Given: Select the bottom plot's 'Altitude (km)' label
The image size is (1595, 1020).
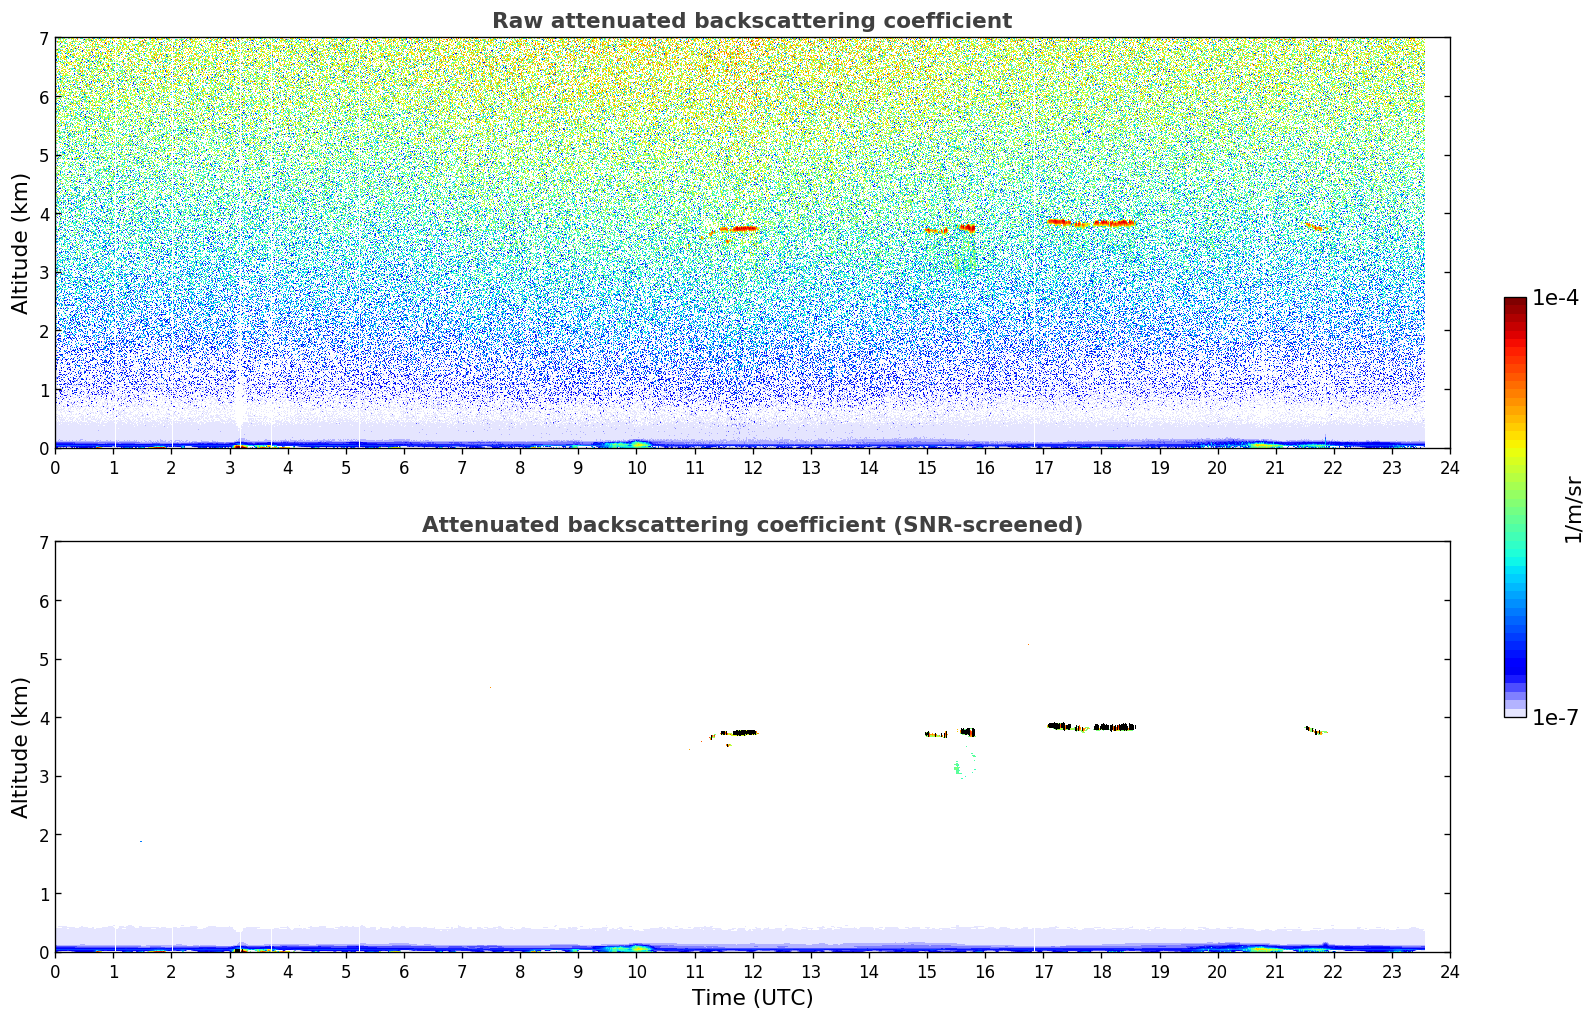Looking at the screenshot, I should click(21, 747).
